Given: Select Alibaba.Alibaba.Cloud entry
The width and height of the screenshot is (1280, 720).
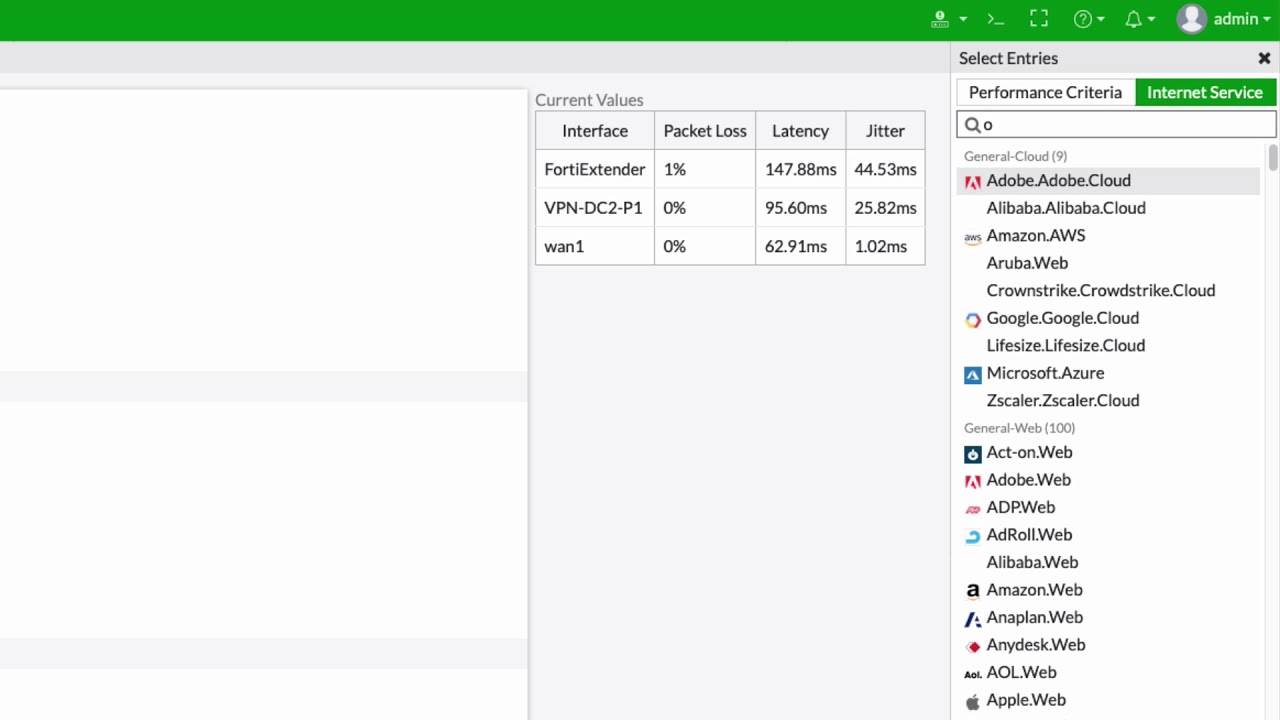Looking at the screenshot, I should tap(1066, 208).
